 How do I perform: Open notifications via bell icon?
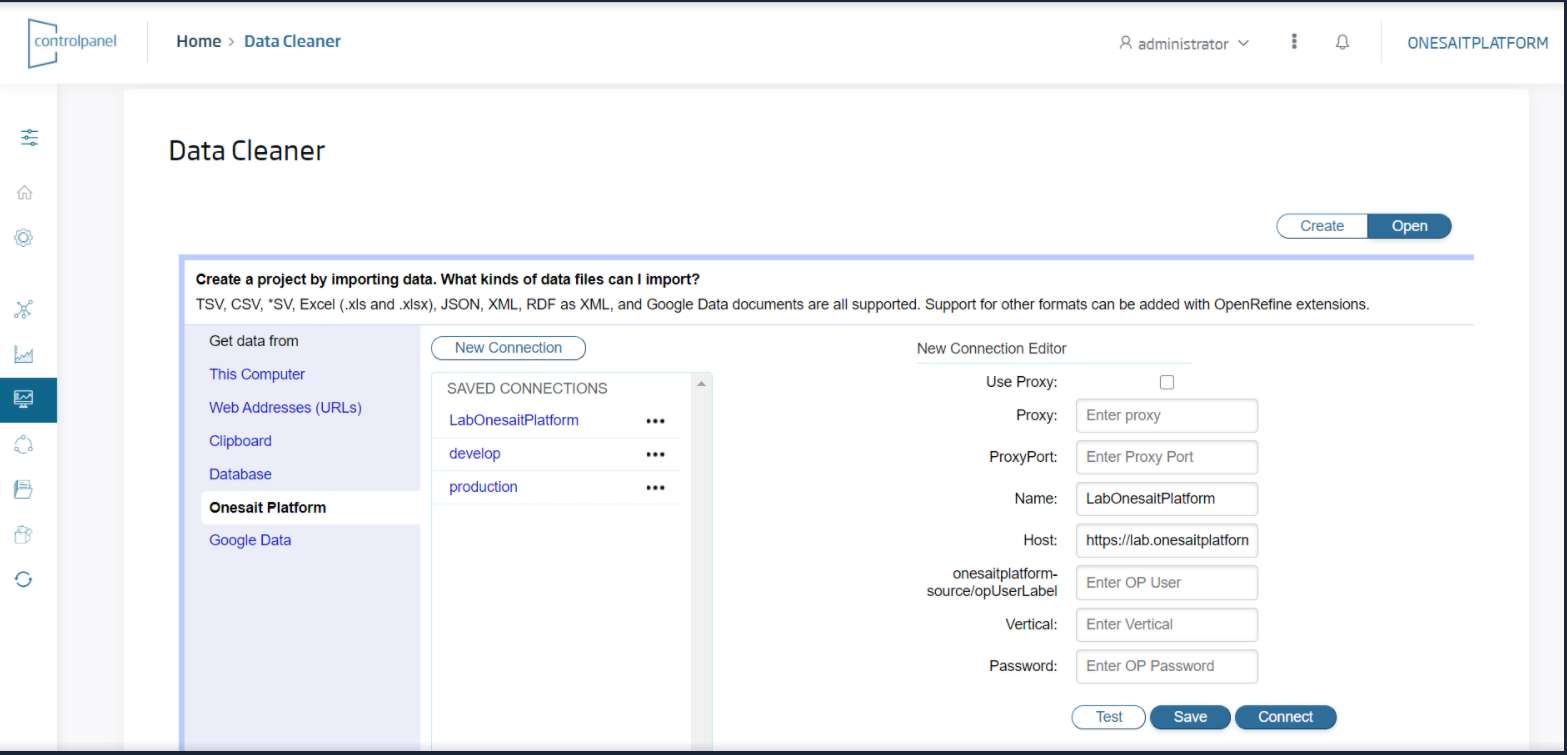[1342, 42]
